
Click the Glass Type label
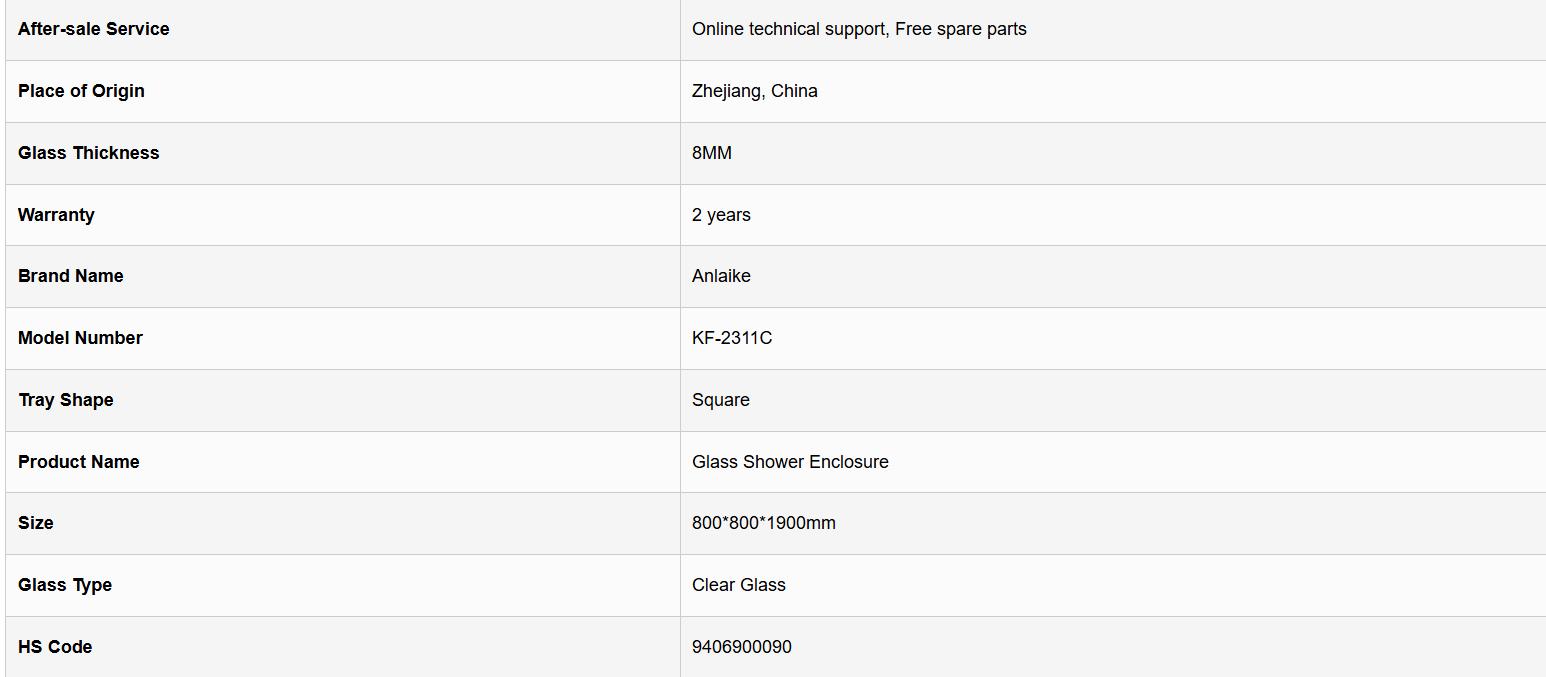click(x=65, y=585)
